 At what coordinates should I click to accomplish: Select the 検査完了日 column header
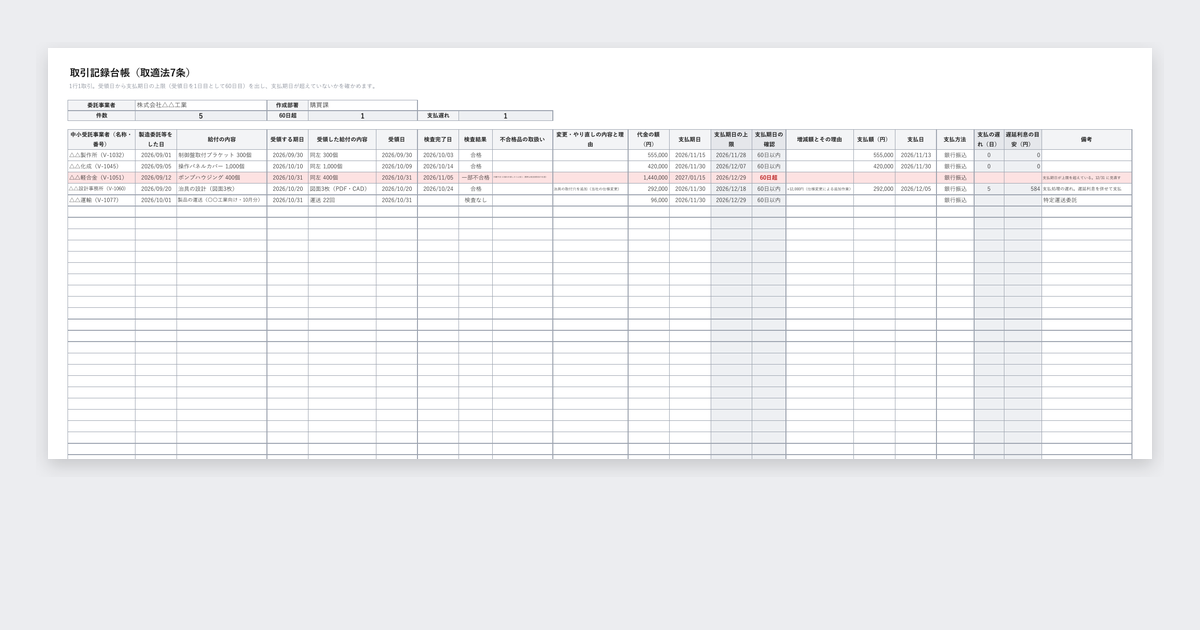point(438,139)
